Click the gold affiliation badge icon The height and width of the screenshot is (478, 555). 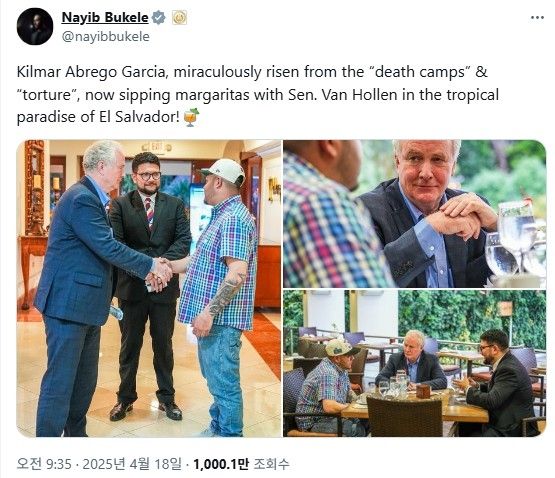click(x=179, y=17)
